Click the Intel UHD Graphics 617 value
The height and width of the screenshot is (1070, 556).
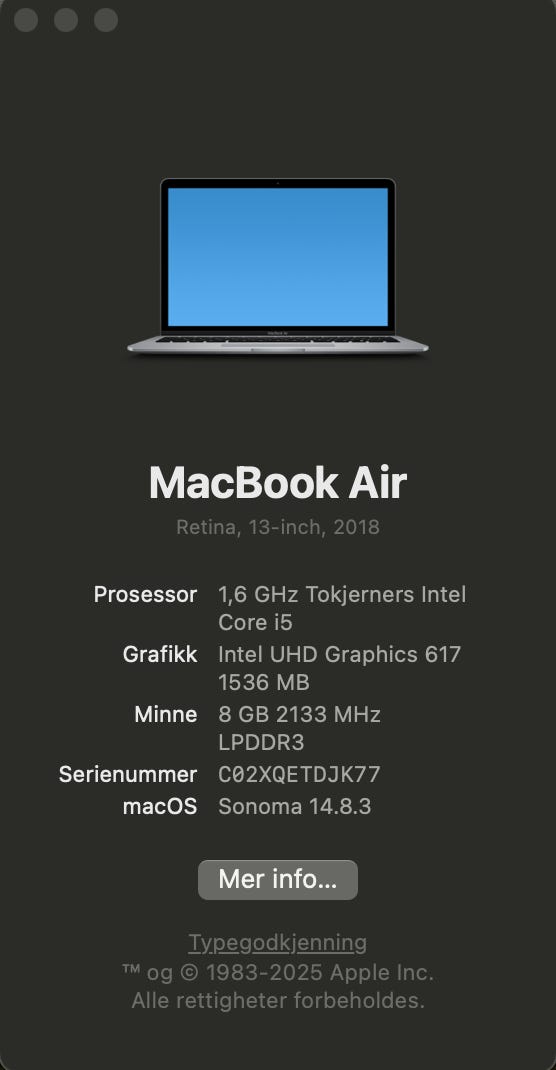[x=340, y=654]
